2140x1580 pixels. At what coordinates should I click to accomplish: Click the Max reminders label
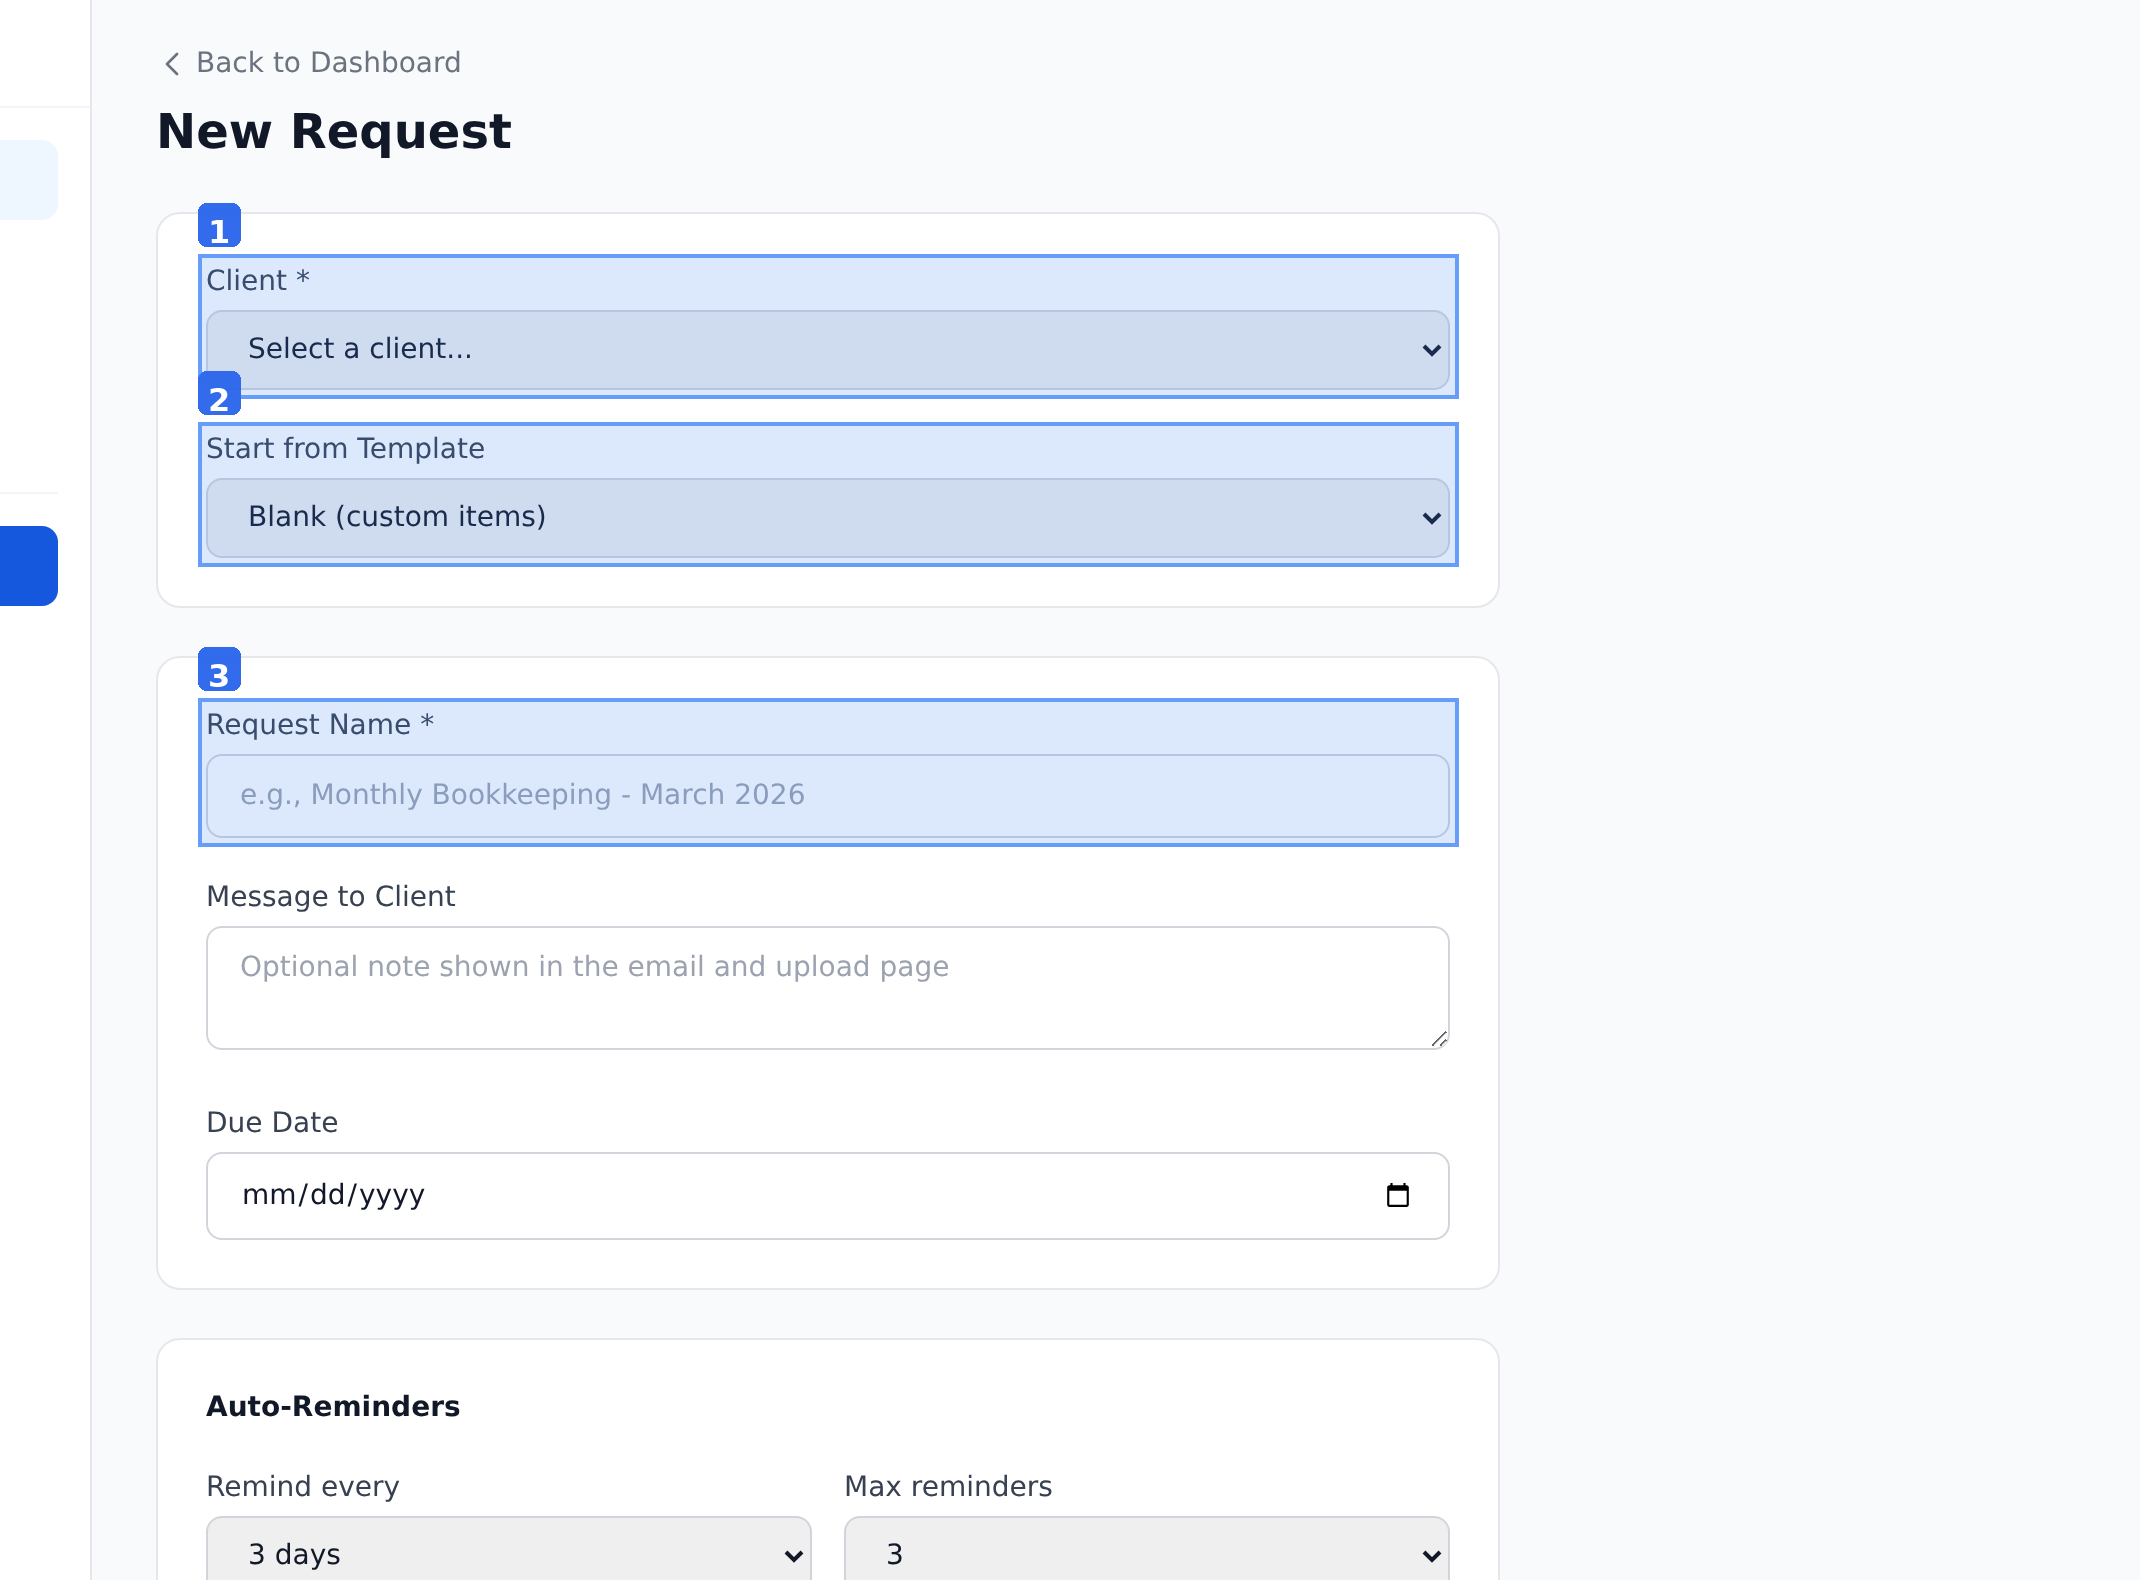pyautogui.click(x=948, y=1486)
